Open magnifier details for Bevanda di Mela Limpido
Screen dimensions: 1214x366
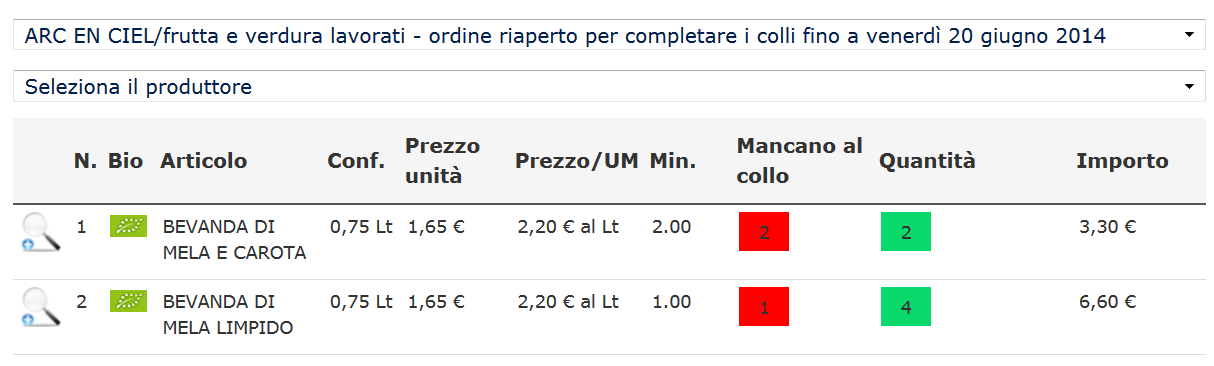[41, 307]
